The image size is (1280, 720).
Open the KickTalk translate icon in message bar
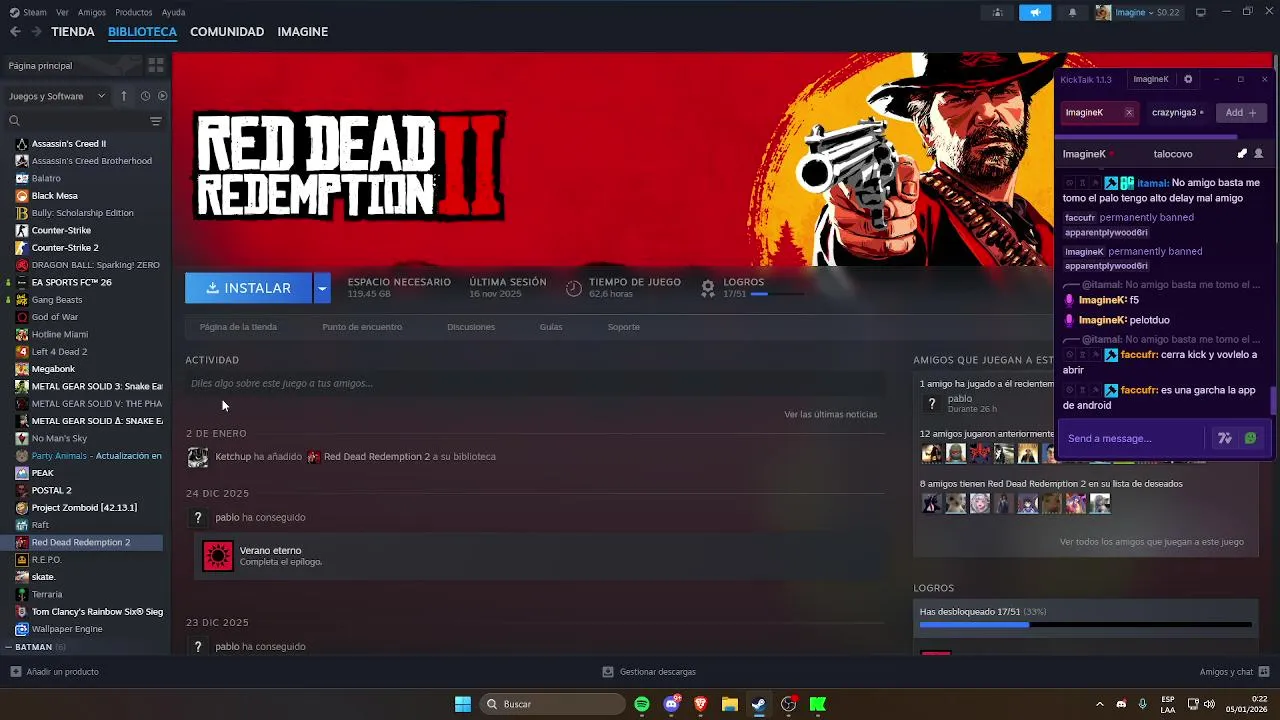click(x=1224, y=438)
